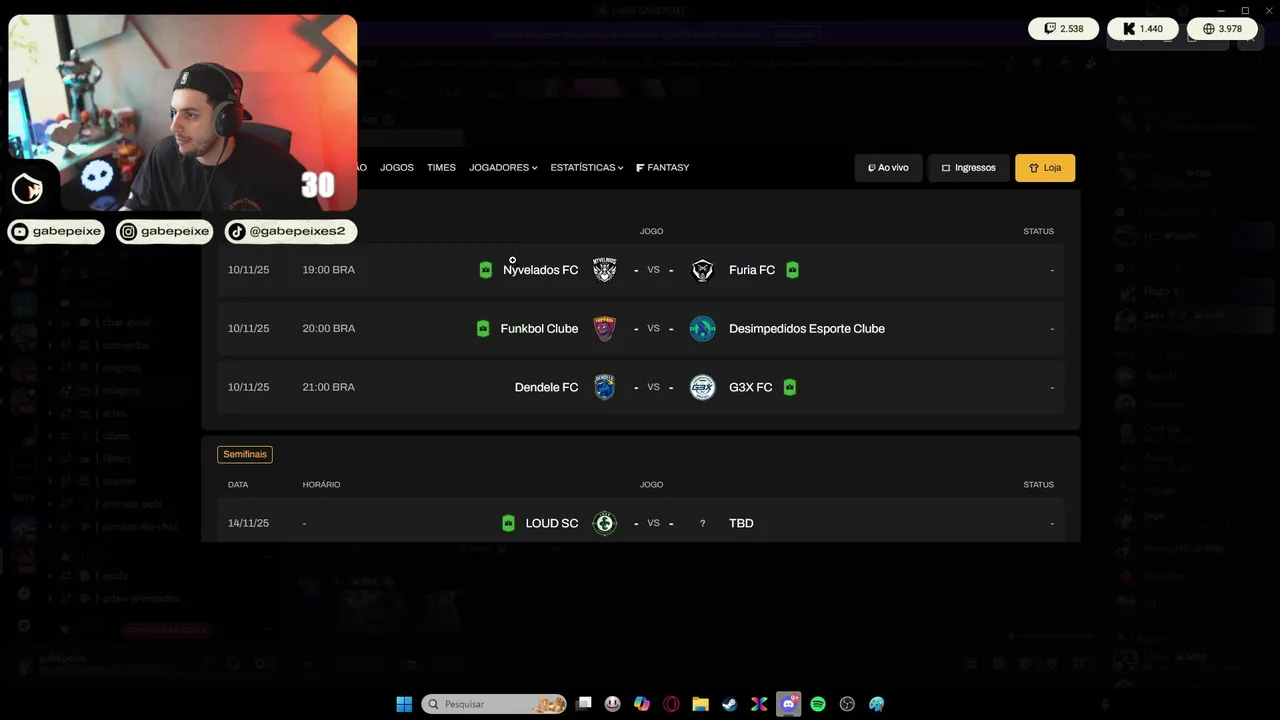Open the FANTASY menu item
1280x720 pixels.
(x=663, y=168)
